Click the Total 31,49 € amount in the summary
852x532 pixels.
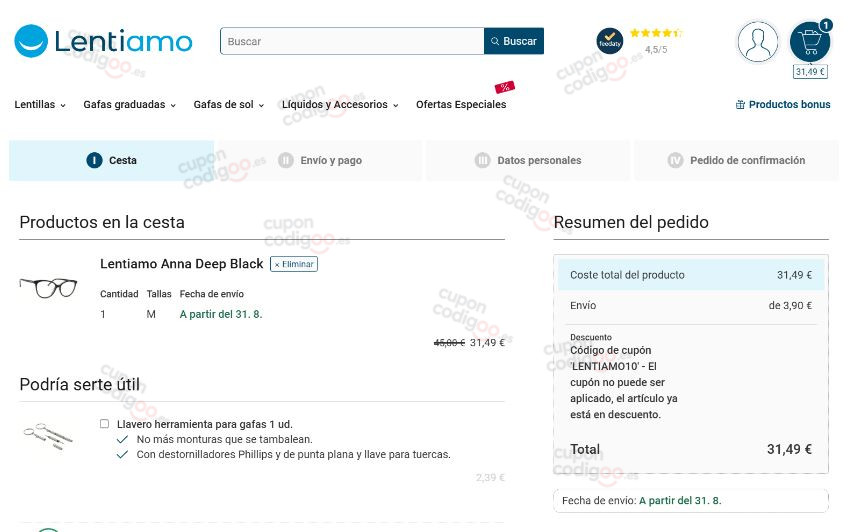789,449
